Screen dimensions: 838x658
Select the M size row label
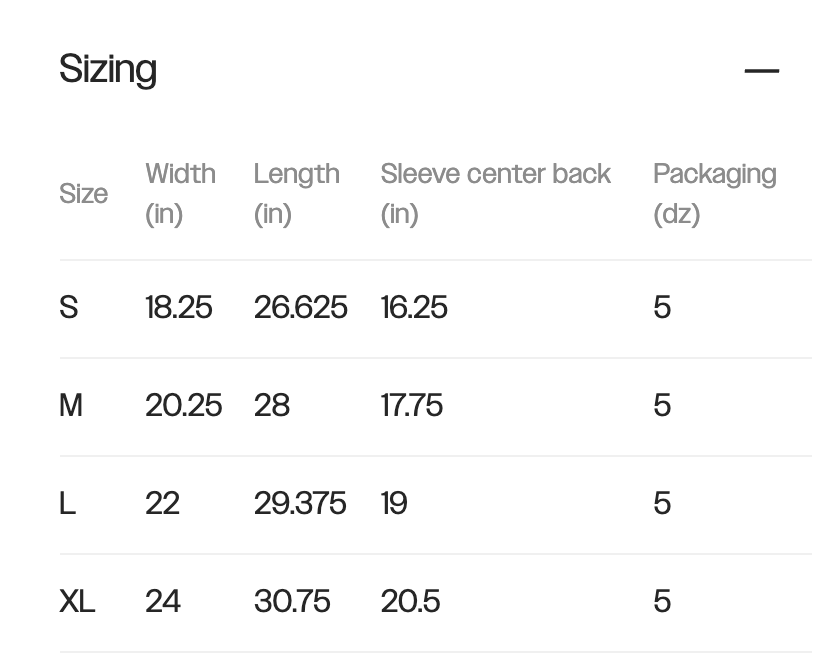[71, 405]
